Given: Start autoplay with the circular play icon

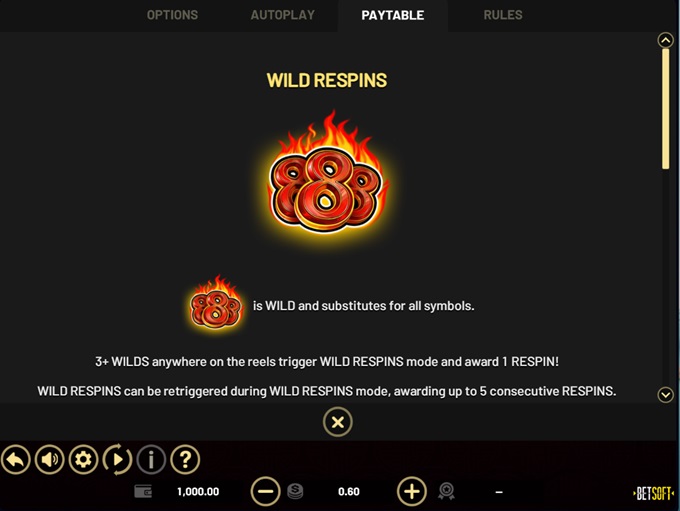Looking at the screenshot, I should 117,459.
